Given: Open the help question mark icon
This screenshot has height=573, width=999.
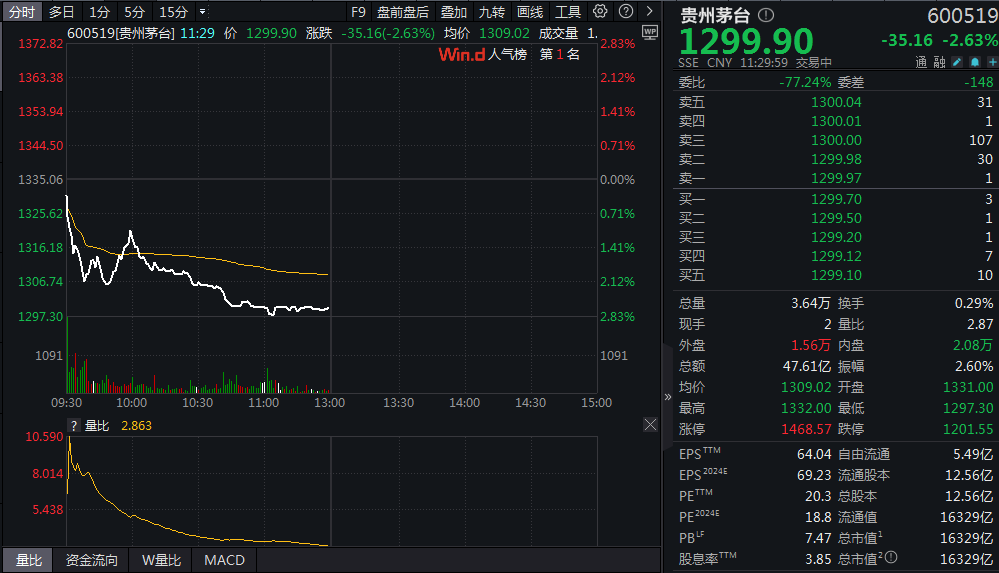Looking at the screenshot, I should tap(626, 11).
